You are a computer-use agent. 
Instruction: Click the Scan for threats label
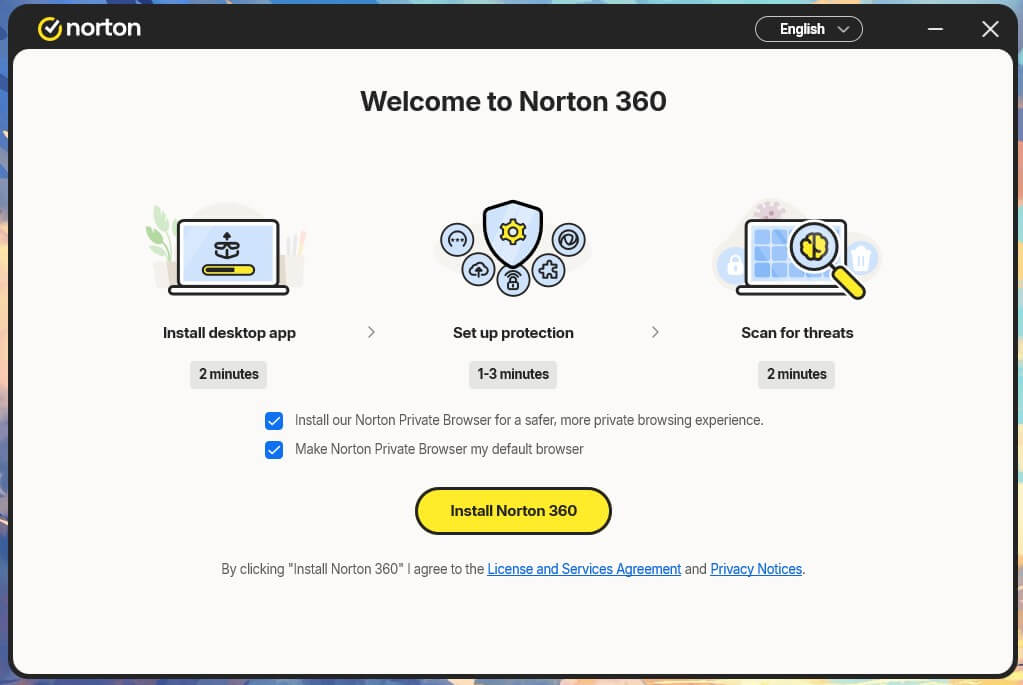click(x=797, y=333)
